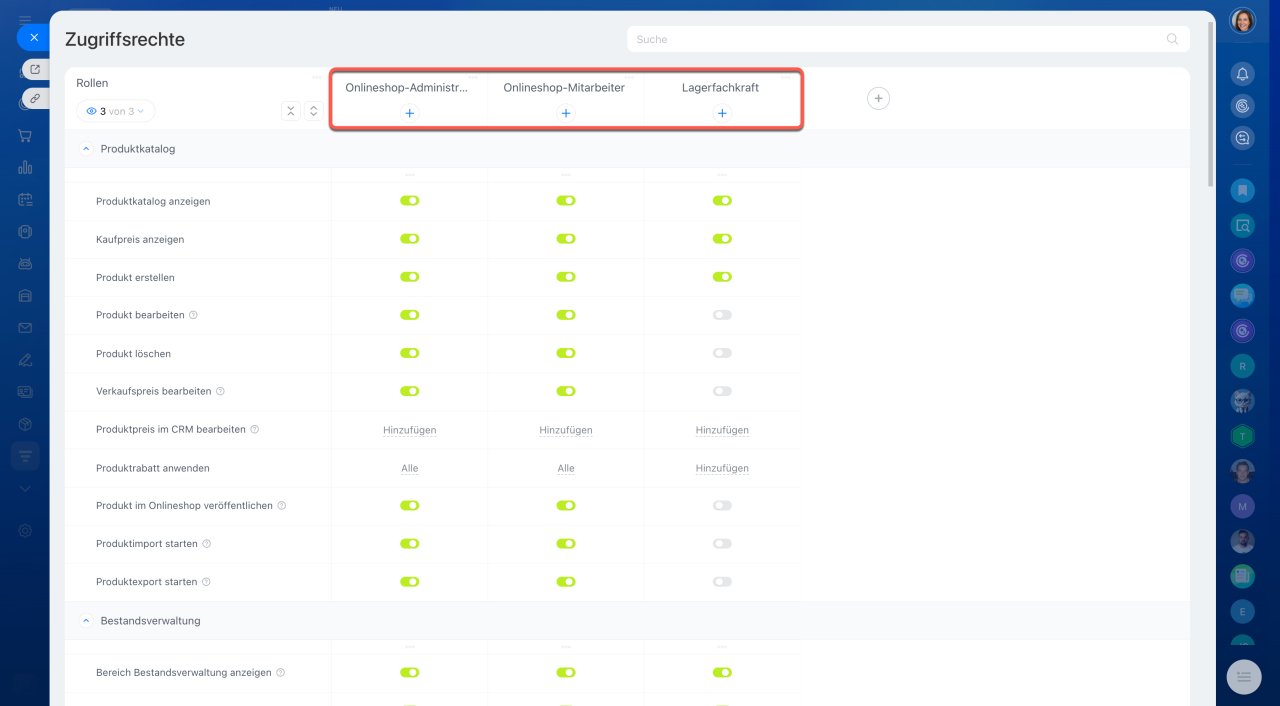
Task: Click help icon beside Produkt bearbeiten
Action: [194, 315]
